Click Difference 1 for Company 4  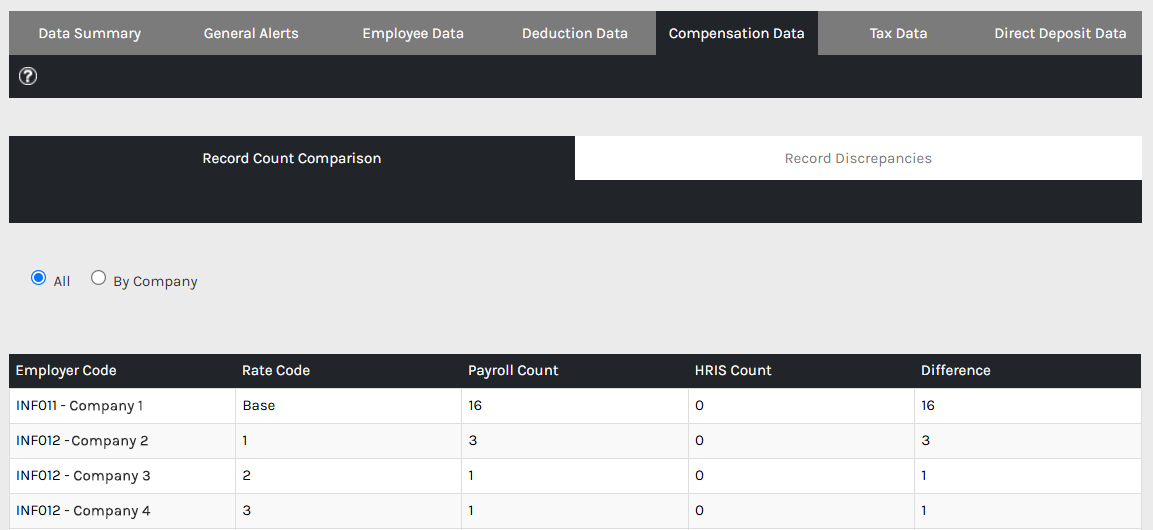coord(1028,511)
